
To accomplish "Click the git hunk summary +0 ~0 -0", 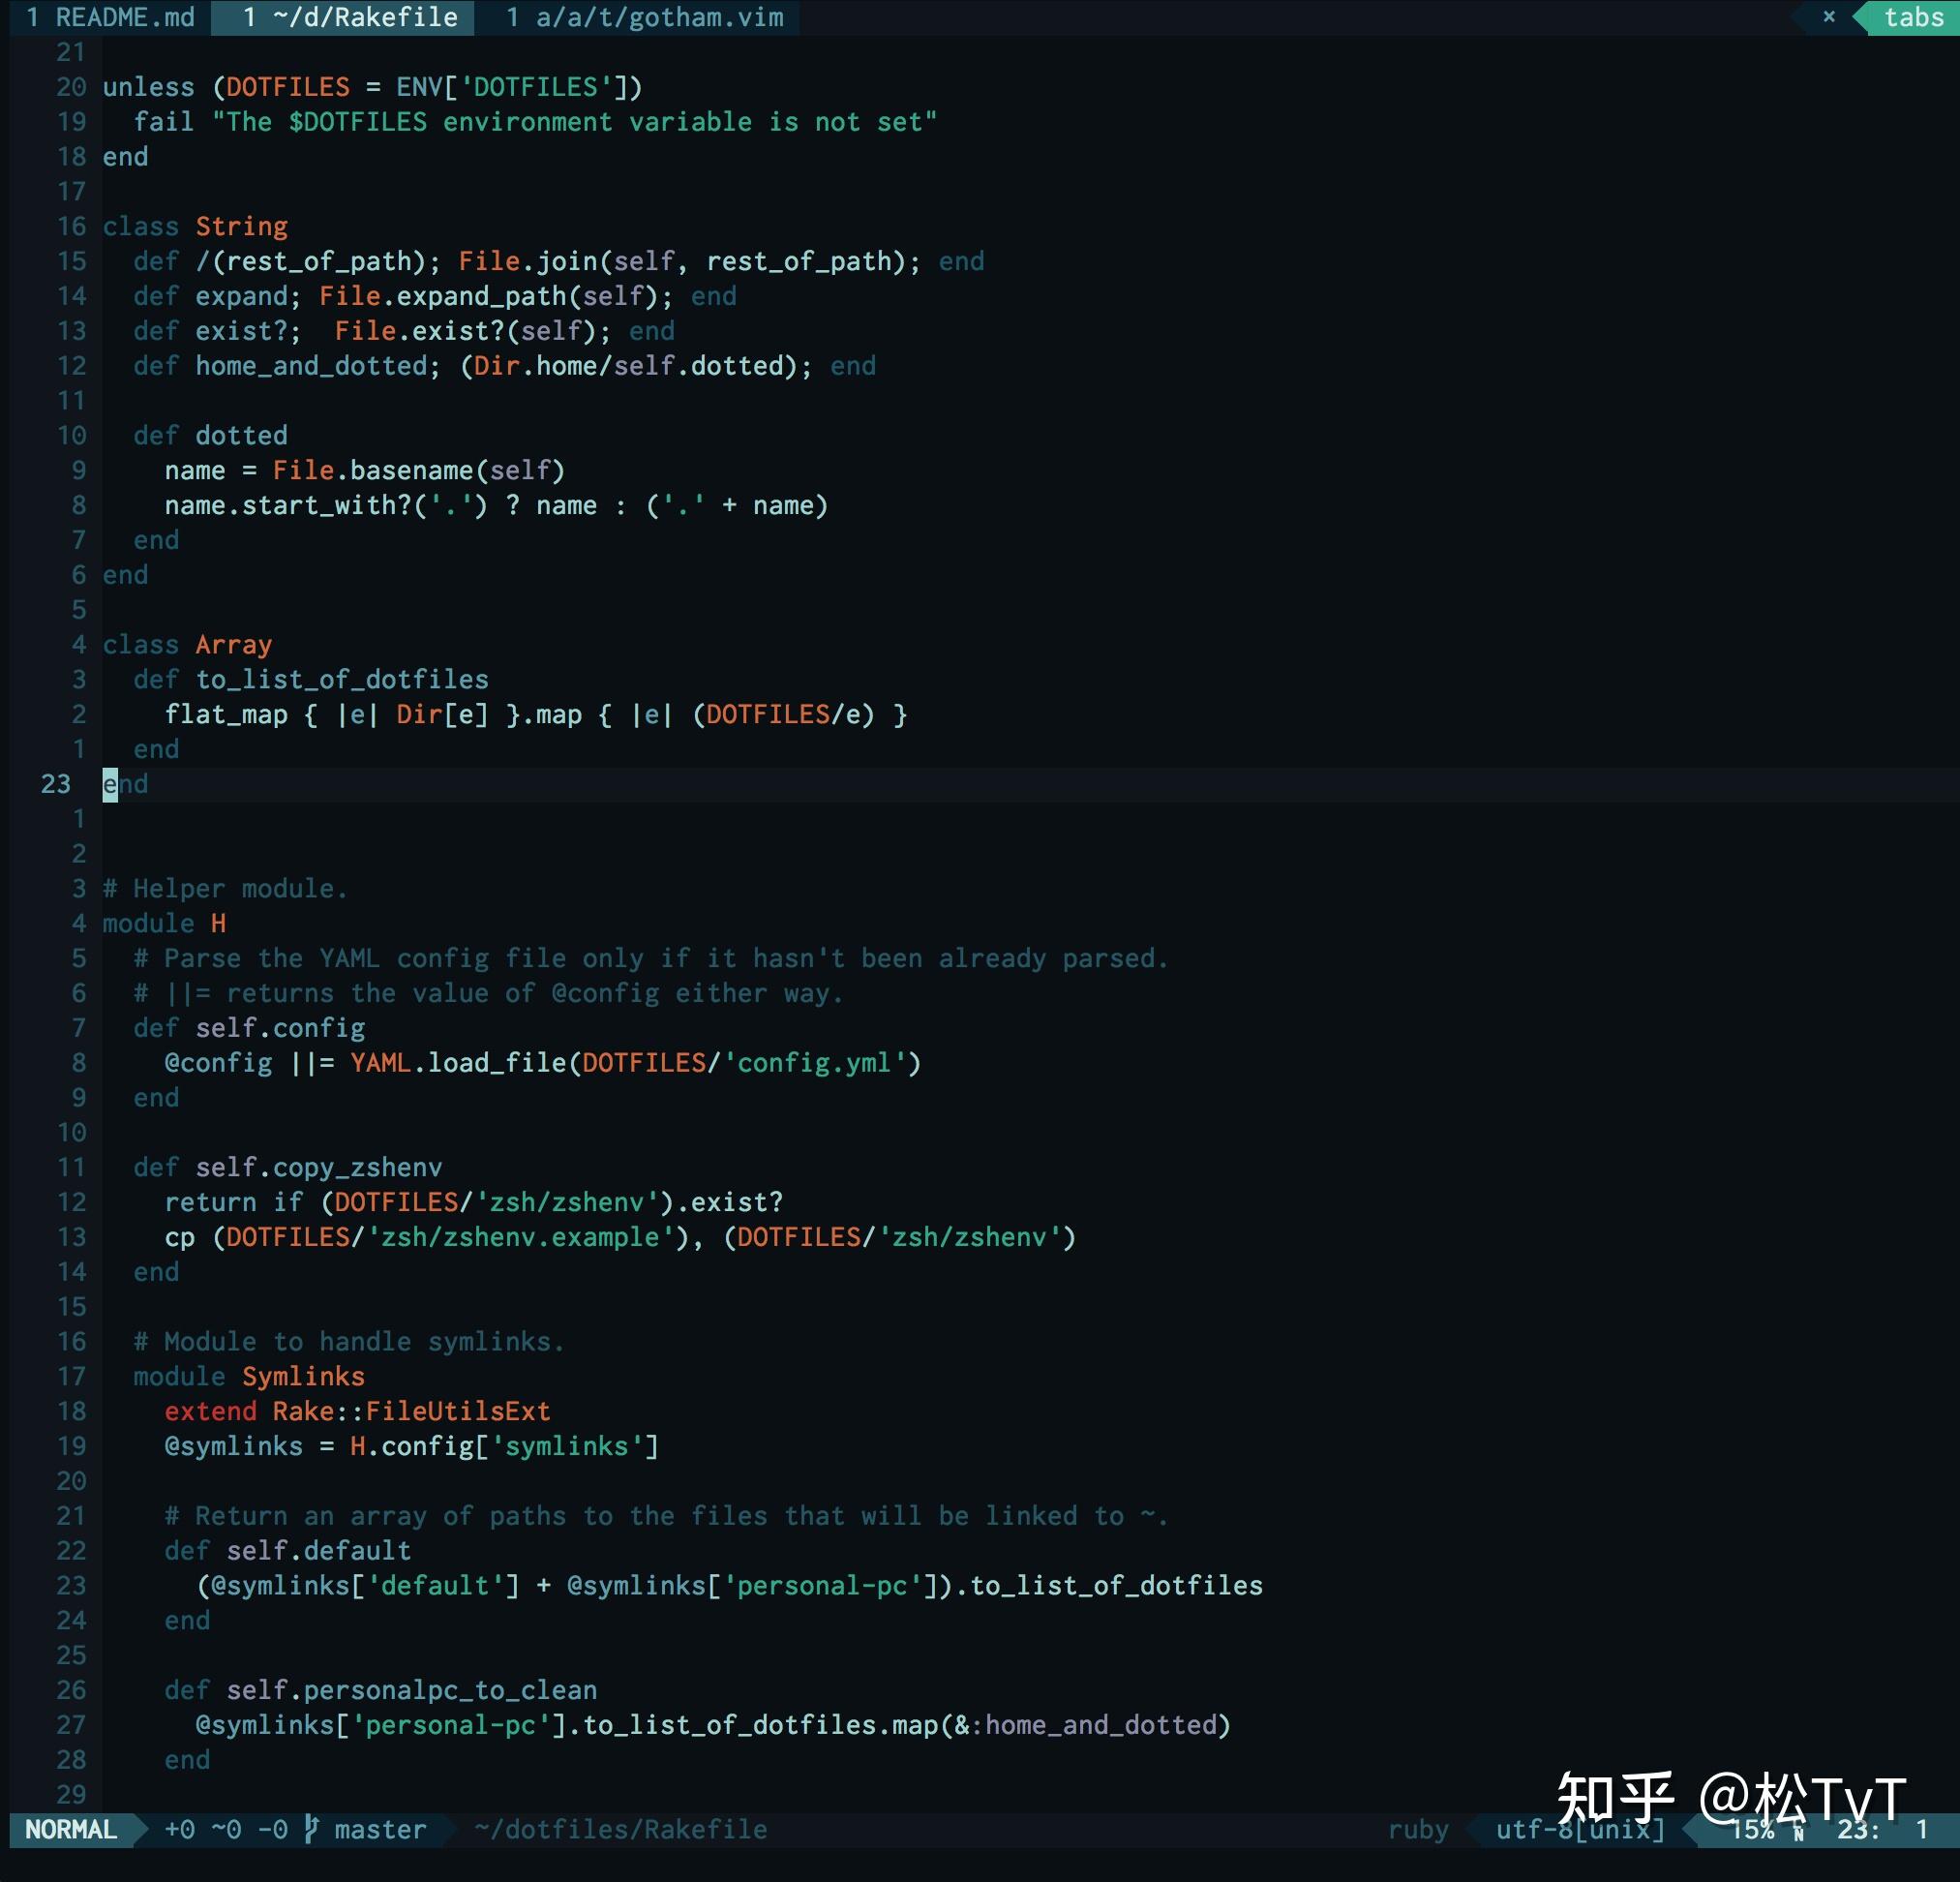I will [x=226, y=1830].
